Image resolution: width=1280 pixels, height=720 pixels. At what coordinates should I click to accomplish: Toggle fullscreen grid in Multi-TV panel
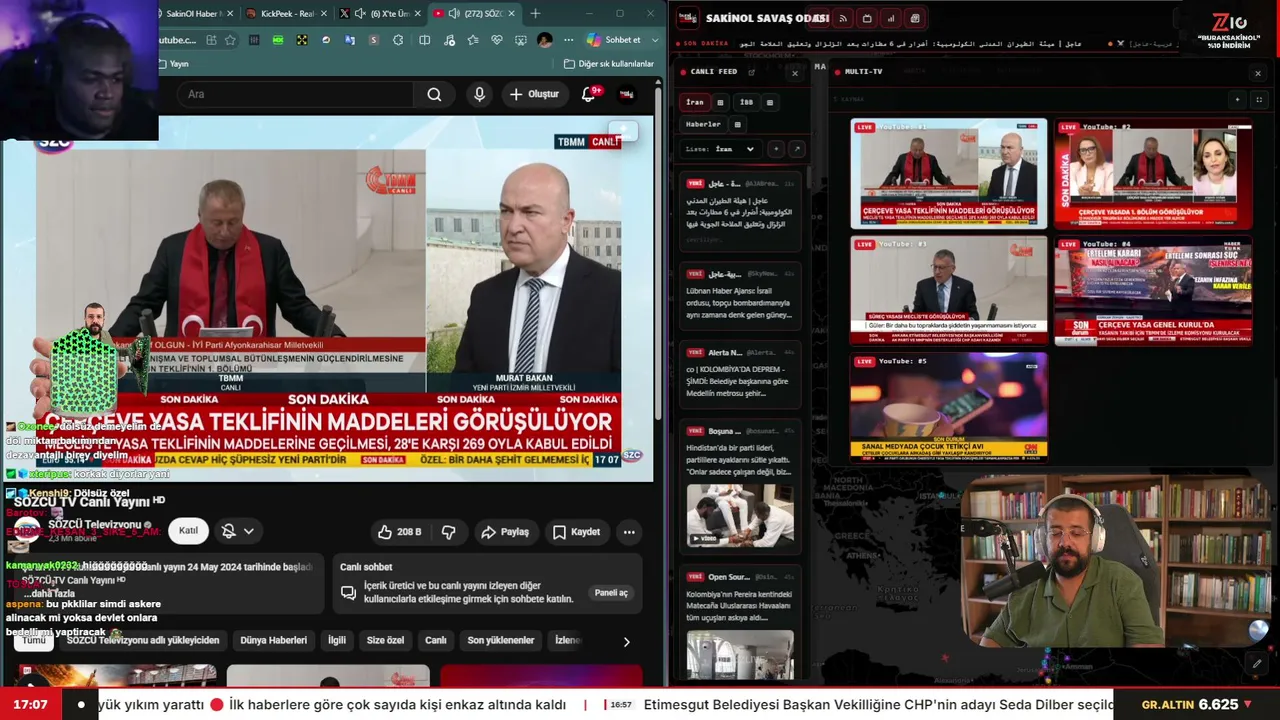[x=1259, y=99]
